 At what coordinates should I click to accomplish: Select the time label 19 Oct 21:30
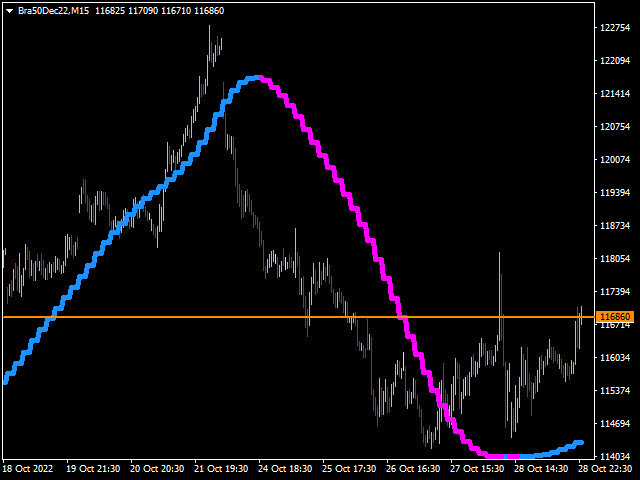point(93,469)
